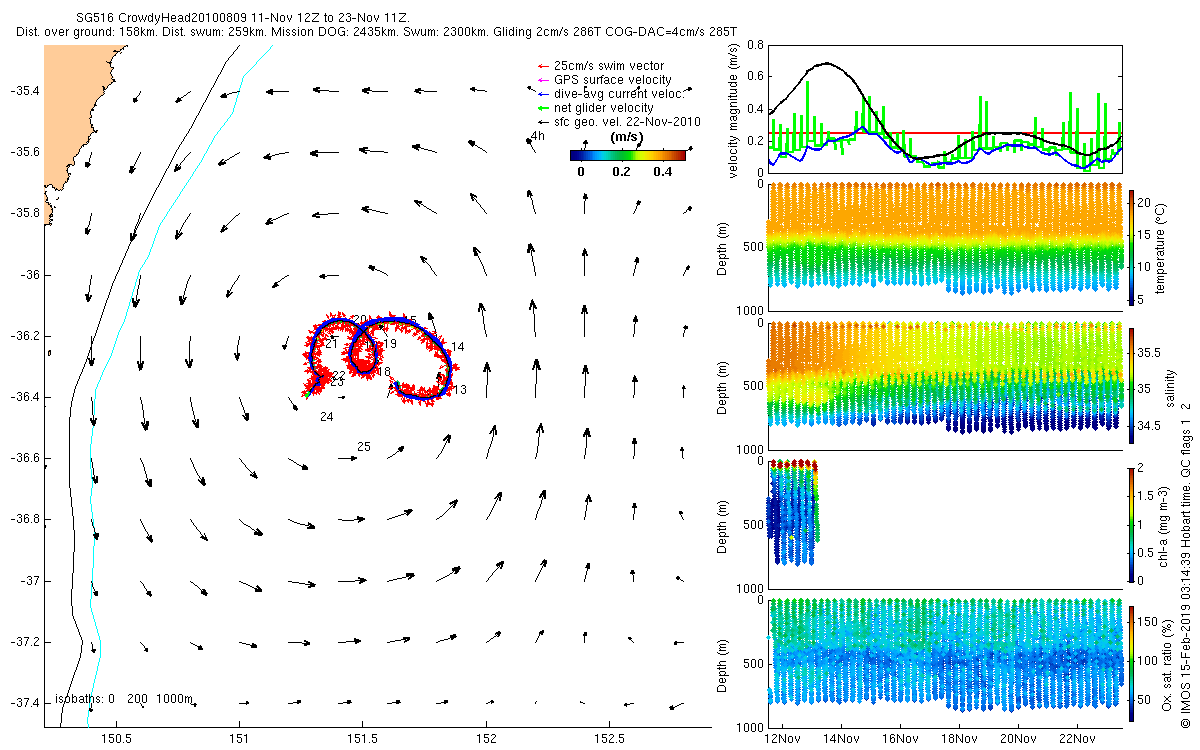The height and width of the screenshot is (750, 1200).
Task: Click the '35.5' tick on the salinity colorbar
Action: click(x=1148, y=352)
